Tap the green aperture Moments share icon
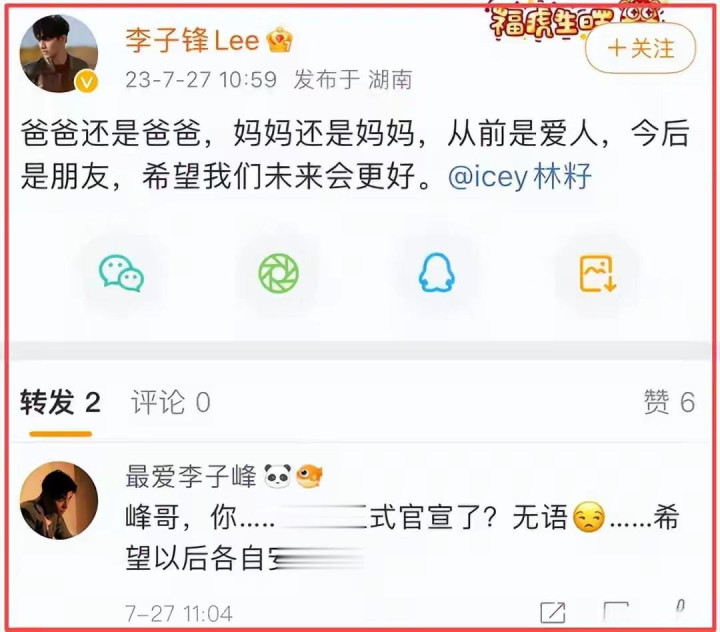The width and height of the screenshot is (720, 632). click(279, 274)
